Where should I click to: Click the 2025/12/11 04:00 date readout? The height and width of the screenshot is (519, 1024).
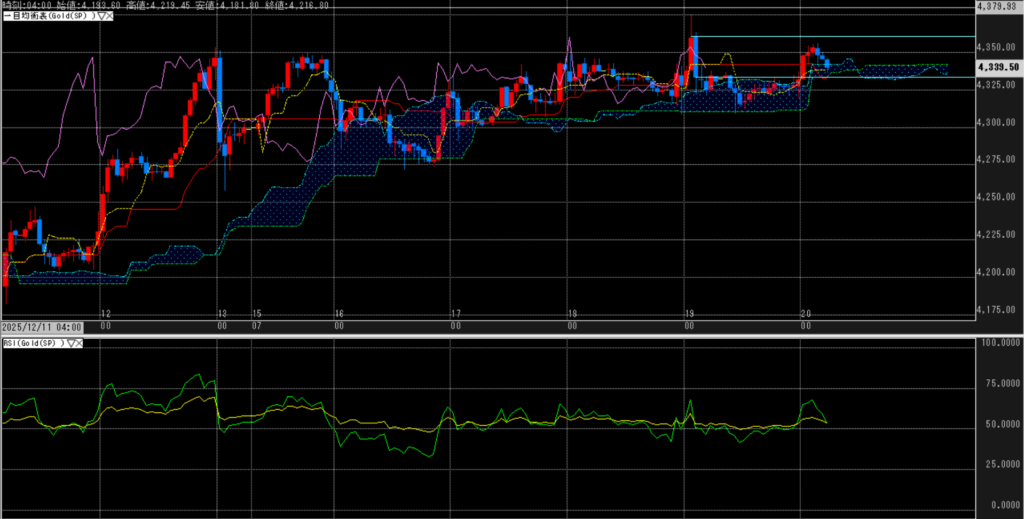click(x=40, y=327)
